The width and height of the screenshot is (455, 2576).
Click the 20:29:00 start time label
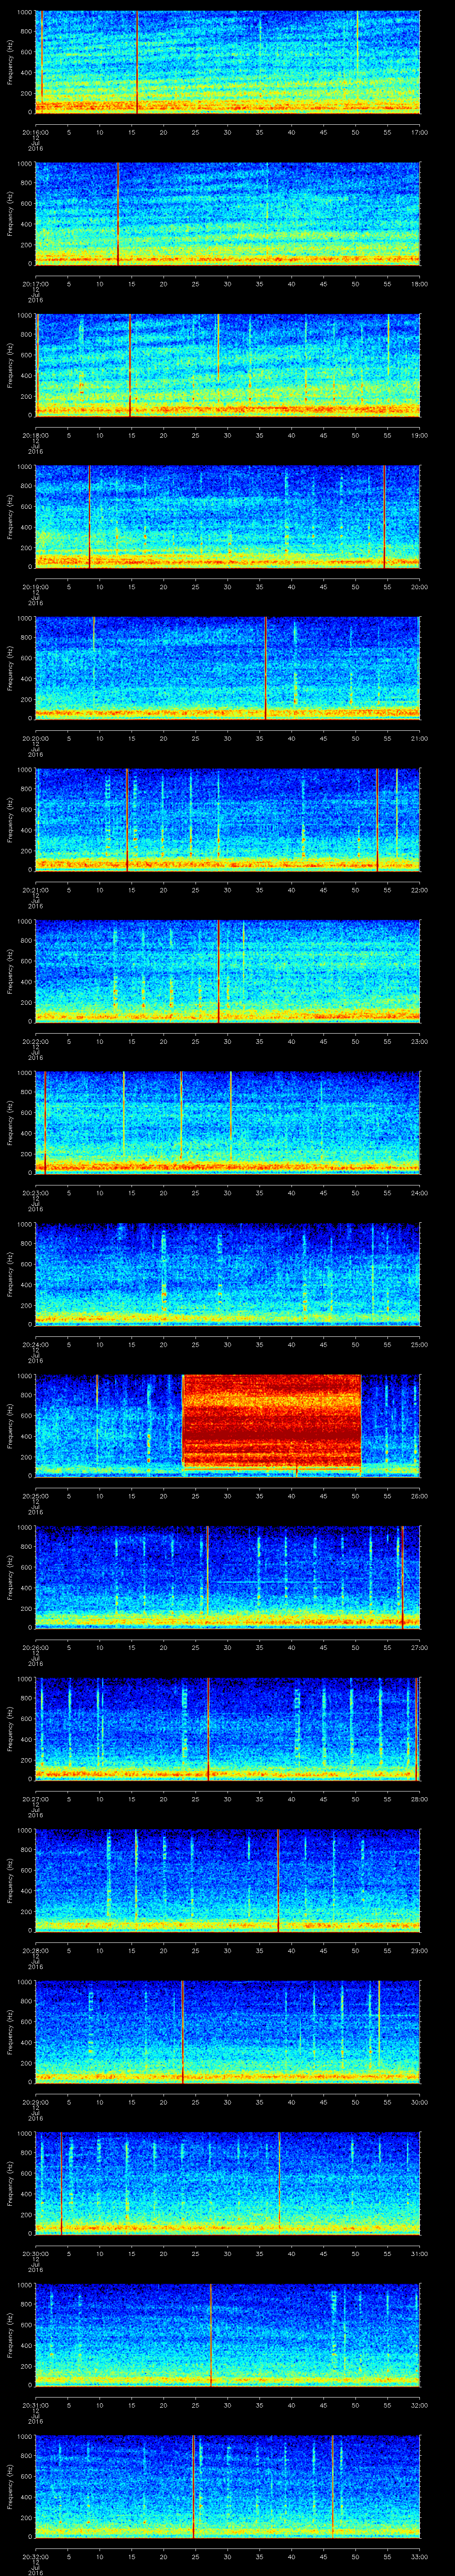[x=36, y=2101]
